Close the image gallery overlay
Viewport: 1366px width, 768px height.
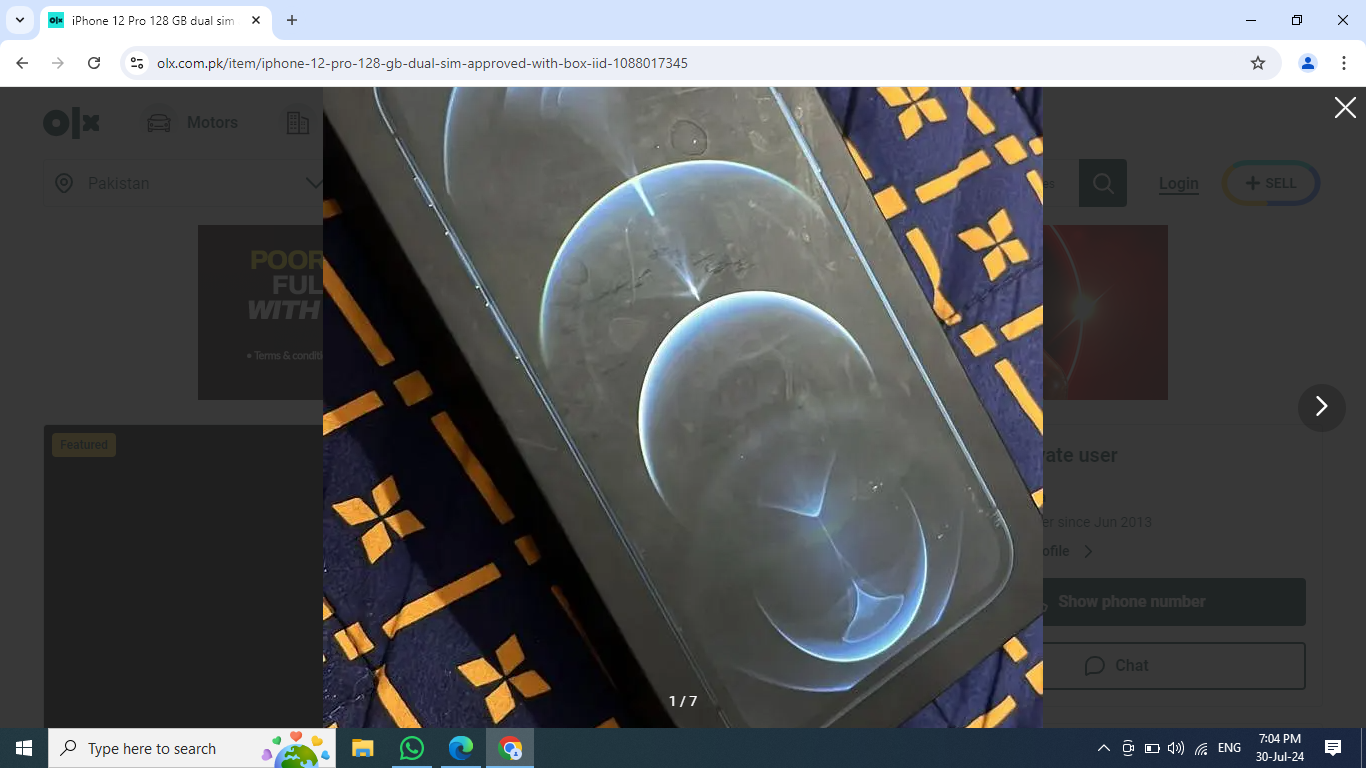click(x=1345, y=108)
